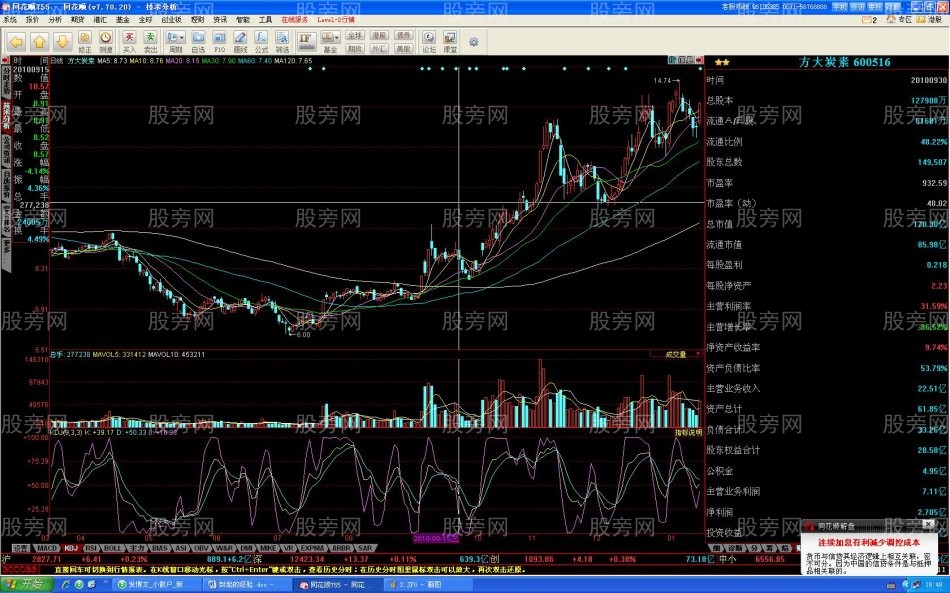Click the yellow left arrow back button
The width and height of the screenshot is (950, 593).
tap(16, 41)
